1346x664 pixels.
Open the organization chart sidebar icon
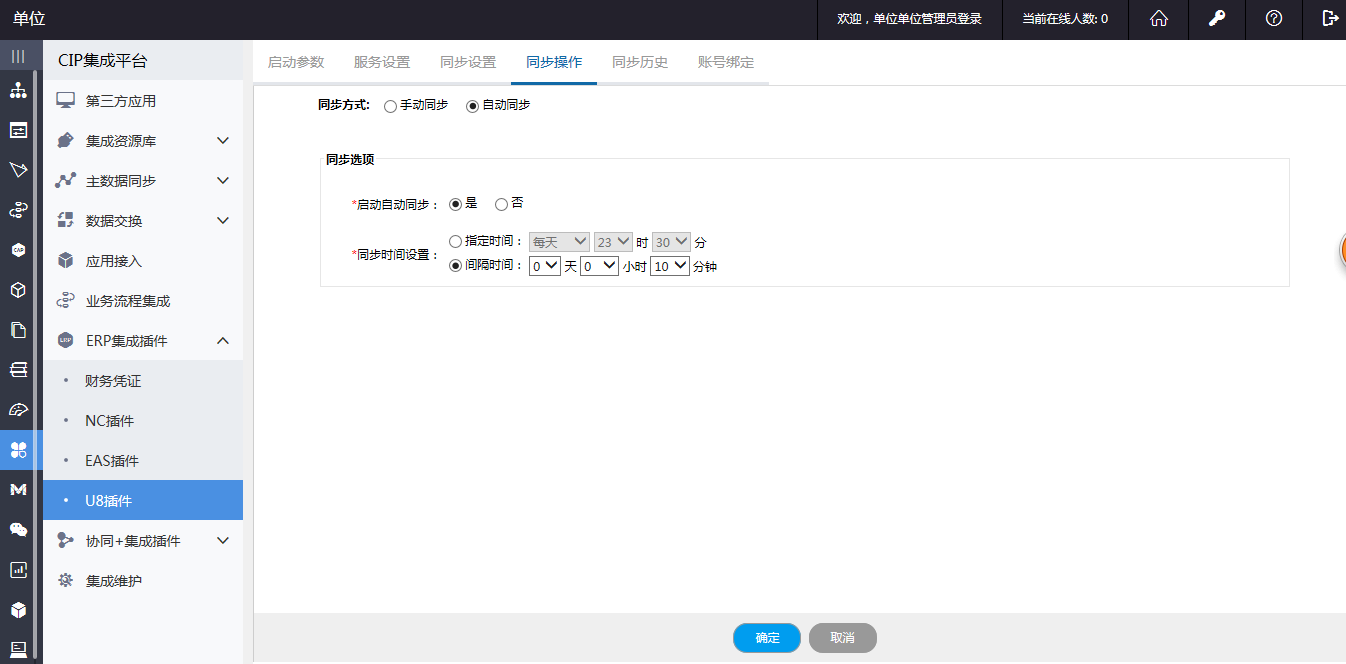click(18, 91)
